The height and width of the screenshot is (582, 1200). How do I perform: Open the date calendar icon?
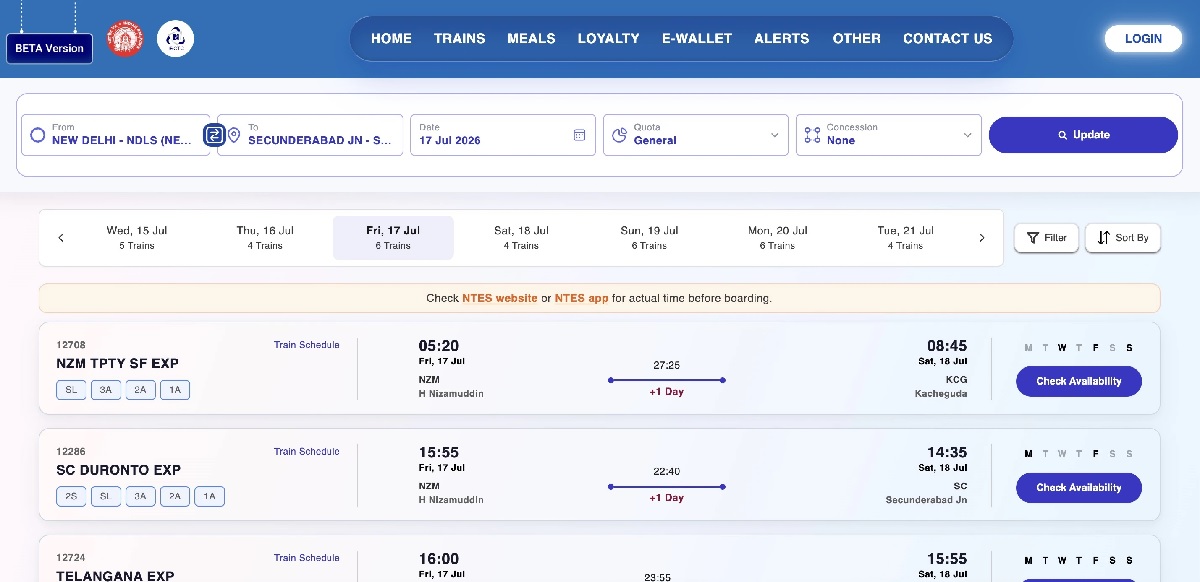point(579,135)
